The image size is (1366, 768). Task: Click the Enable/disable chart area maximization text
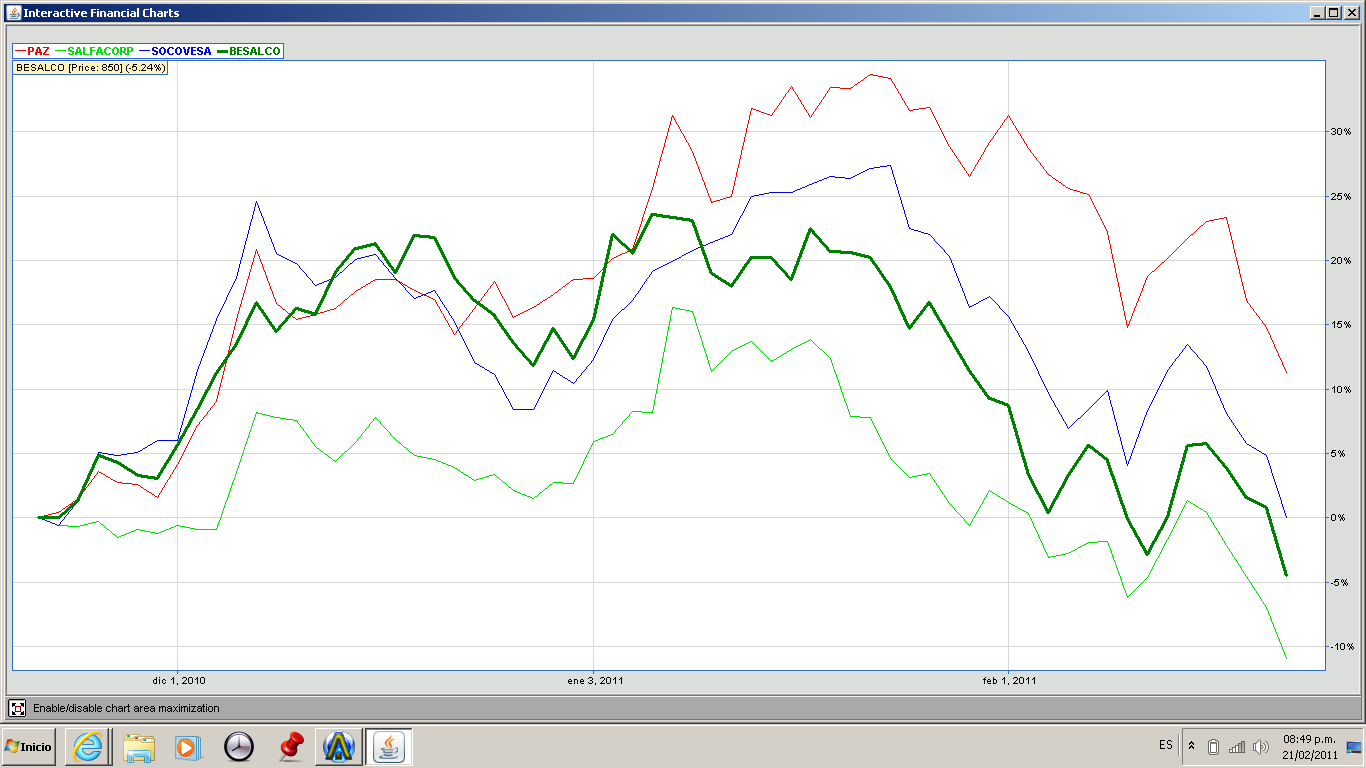126,708
